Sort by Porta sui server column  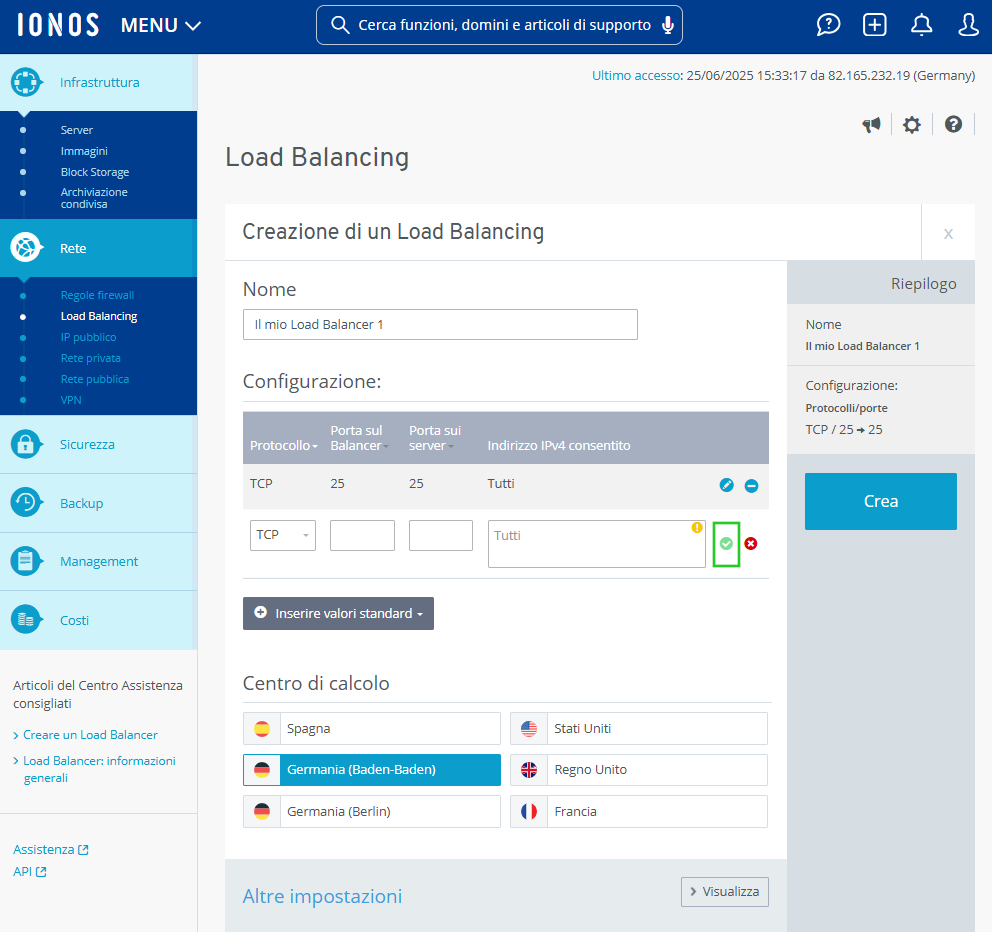(x=435, y=438)
